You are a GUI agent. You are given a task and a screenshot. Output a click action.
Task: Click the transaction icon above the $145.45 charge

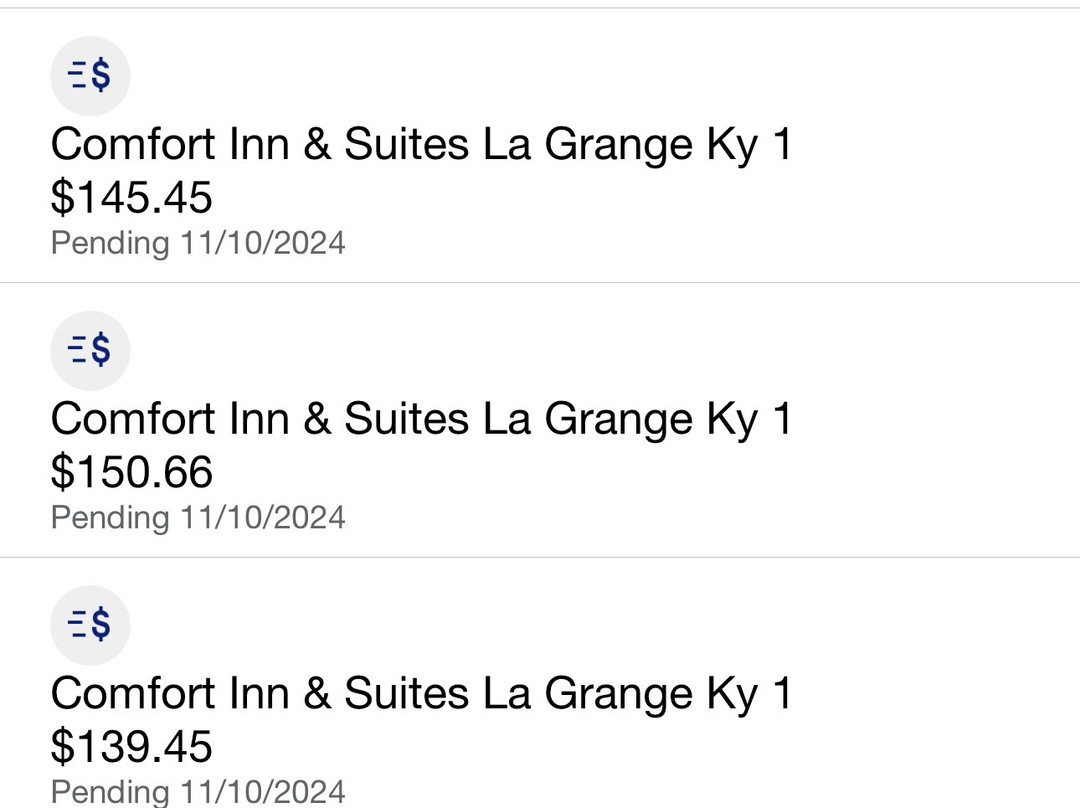pyautogui.click(x=90, y=76)
